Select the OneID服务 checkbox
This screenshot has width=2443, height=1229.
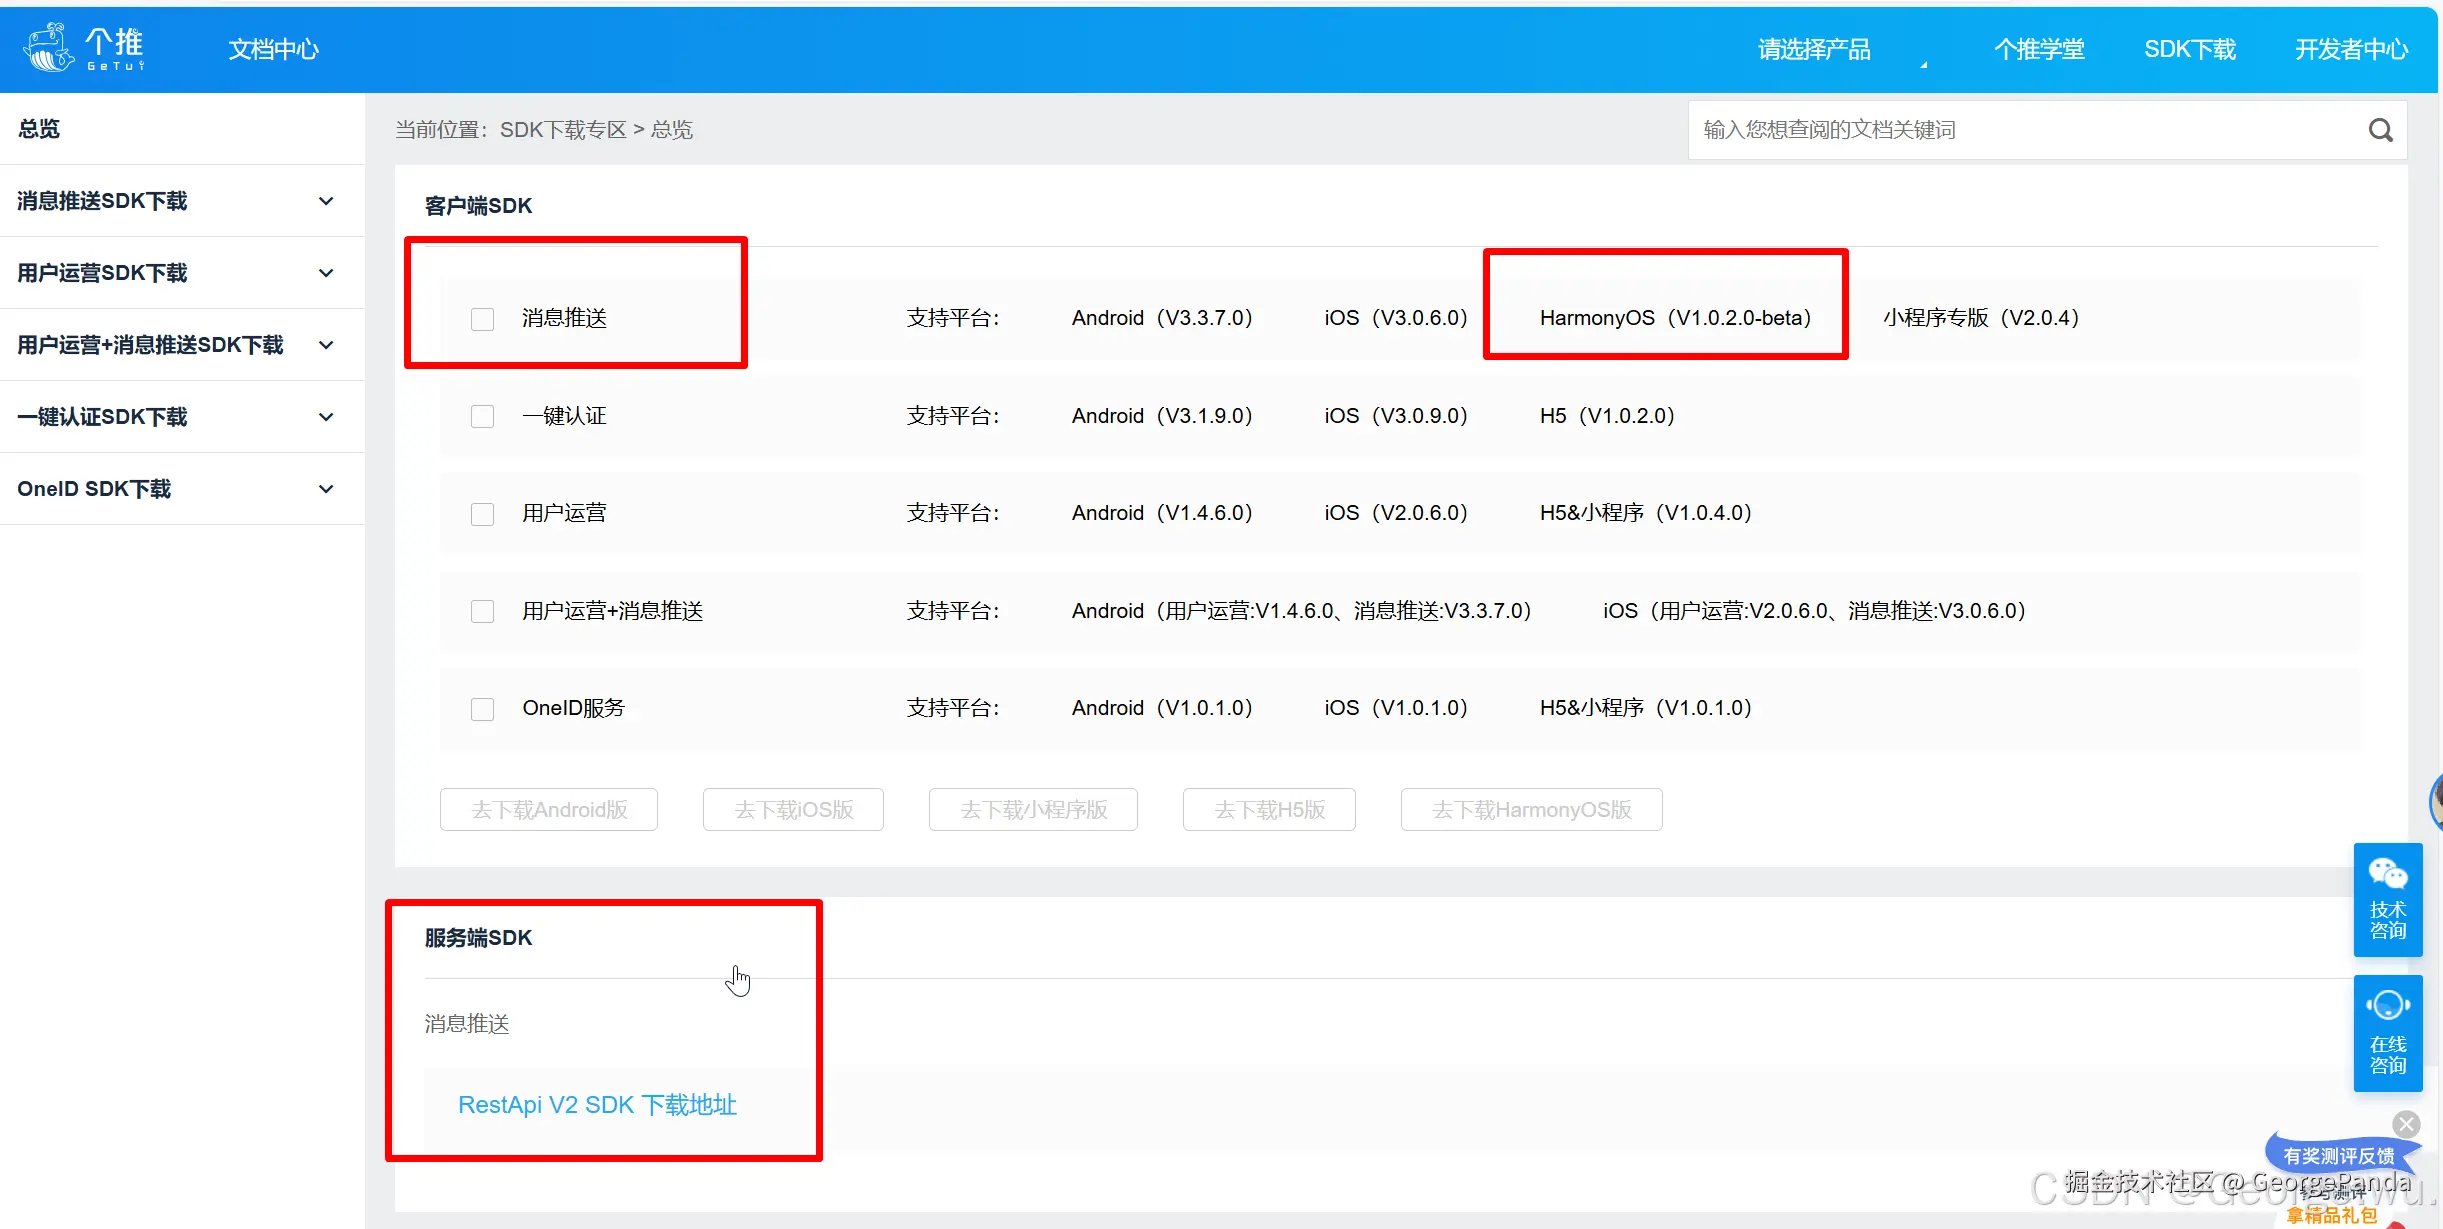482,709
